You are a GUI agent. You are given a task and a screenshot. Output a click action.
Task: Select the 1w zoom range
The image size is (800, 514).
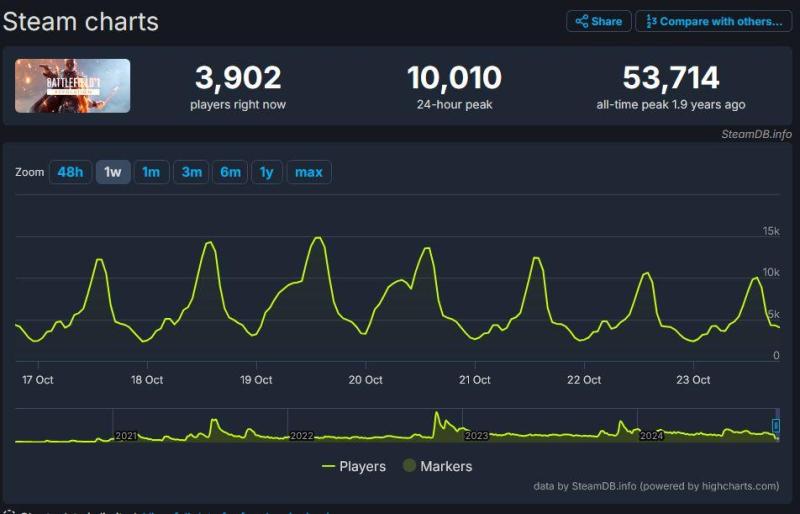point(113,172)
